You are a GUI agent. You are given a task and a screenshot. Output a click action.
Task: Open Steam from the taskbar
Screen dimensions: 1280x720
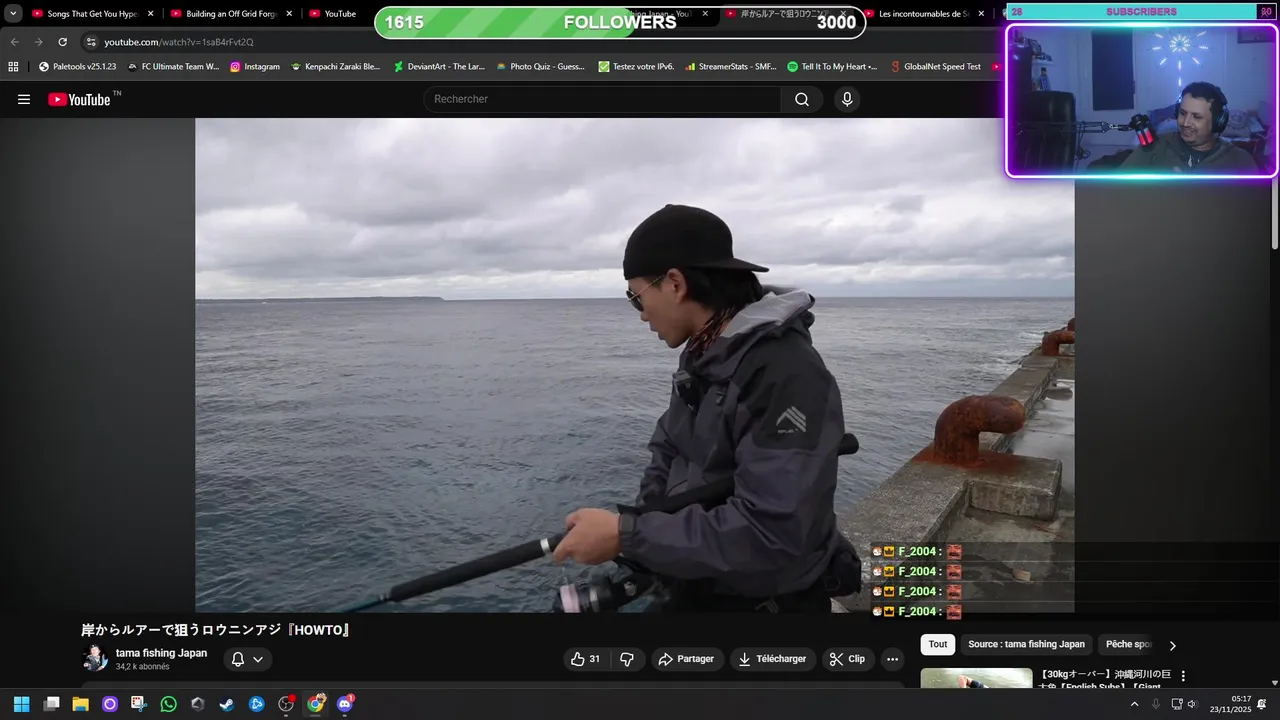point(227,704)
